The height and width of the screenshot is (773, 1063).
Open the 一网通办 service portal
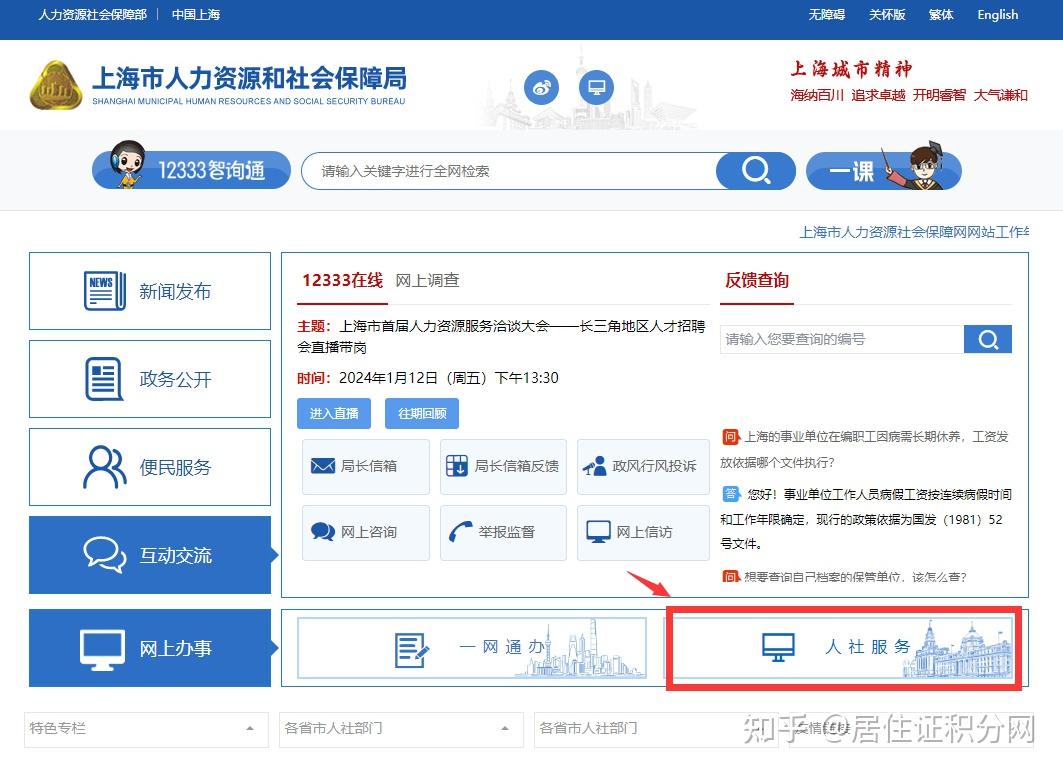click(473, 646)
